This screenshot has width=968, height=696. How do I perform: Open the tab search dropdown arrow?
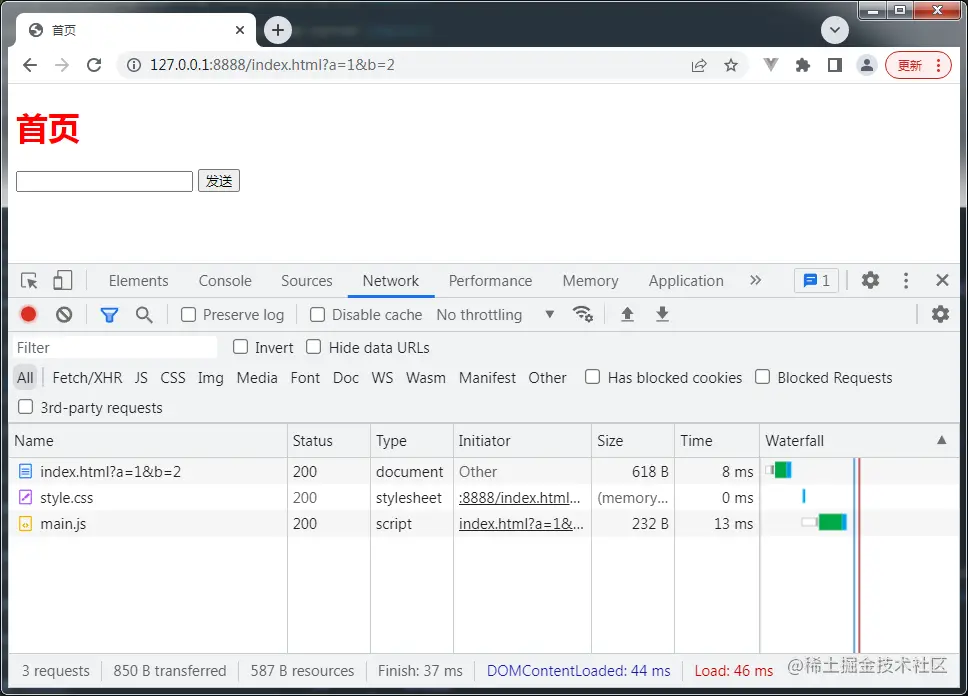pos(835,30)
